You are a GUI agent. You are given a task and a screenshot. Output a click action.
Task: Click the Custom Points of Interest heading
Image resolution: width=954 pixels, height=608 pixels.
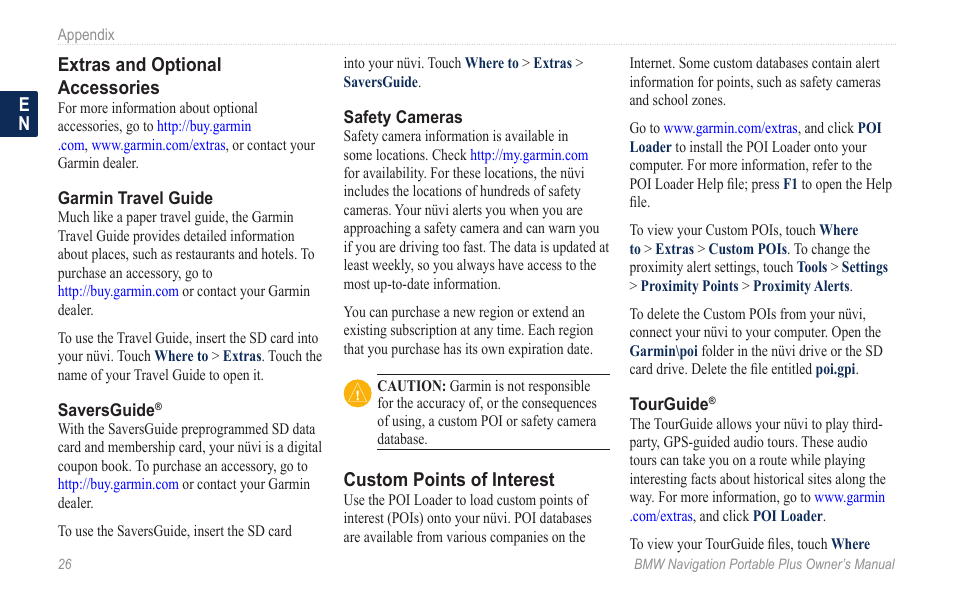449,480
